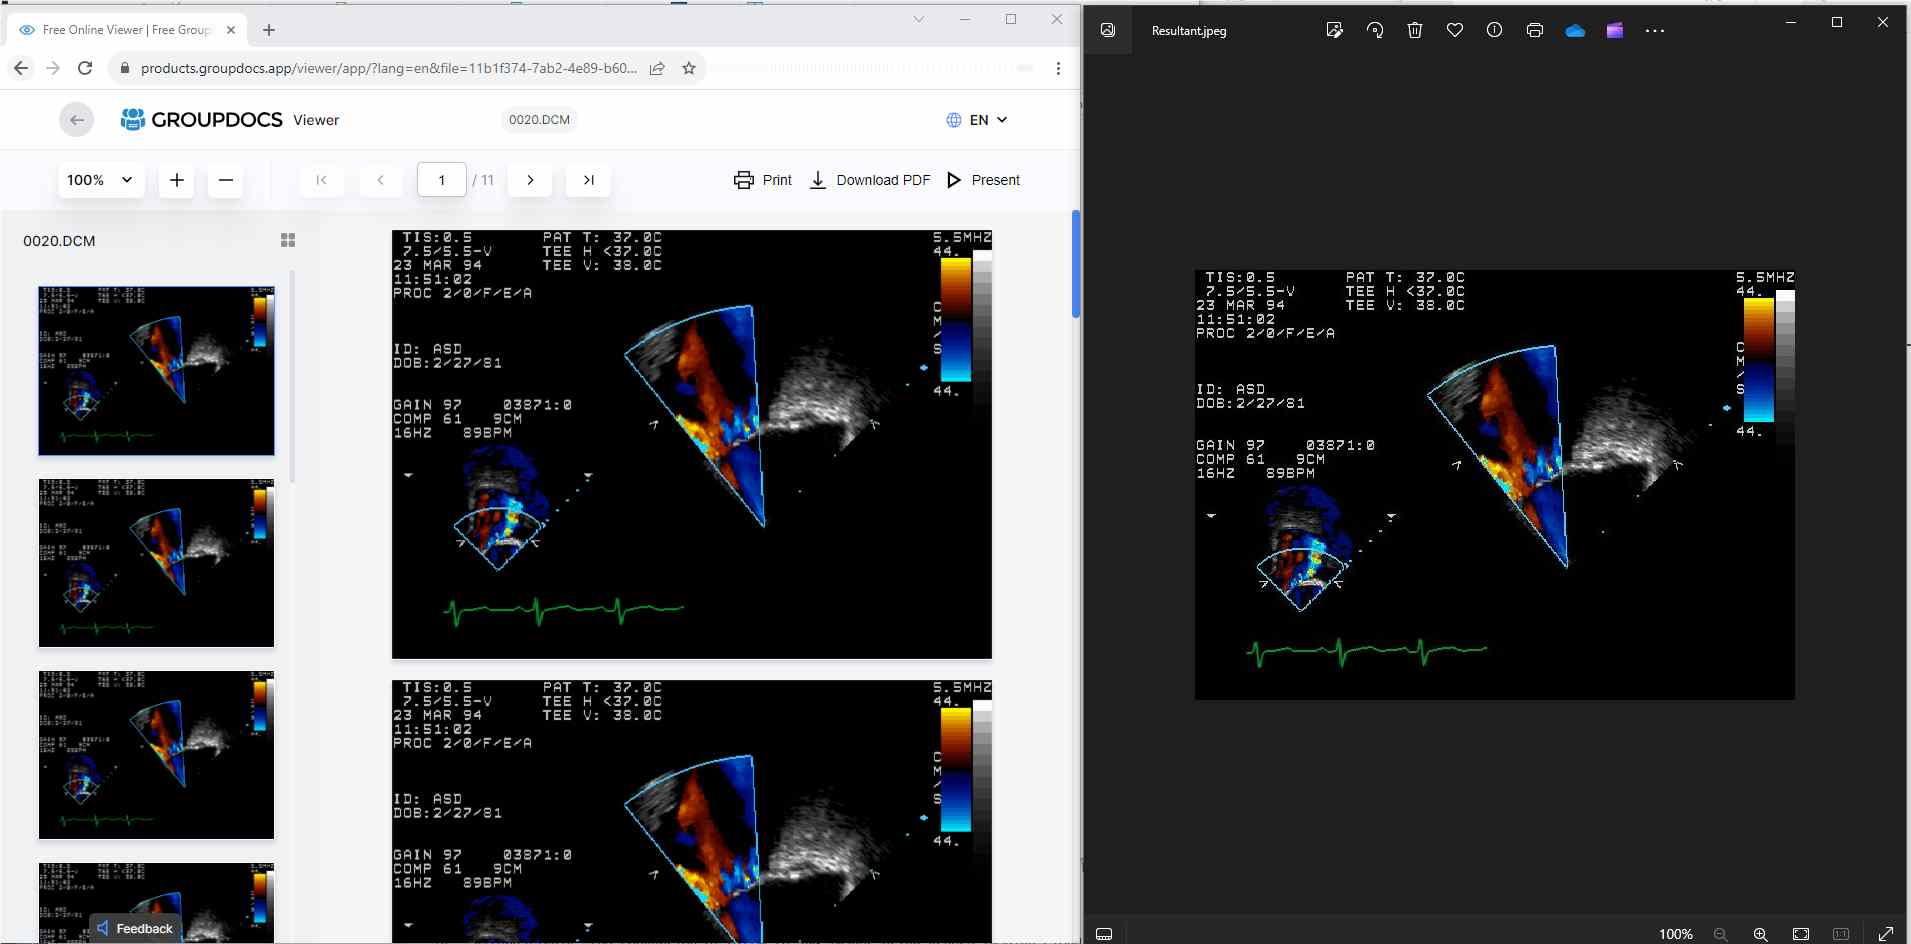Click the GroupDocs back arrow button
Viewport: 1911px width, 944px height.
tap(77, 120)
